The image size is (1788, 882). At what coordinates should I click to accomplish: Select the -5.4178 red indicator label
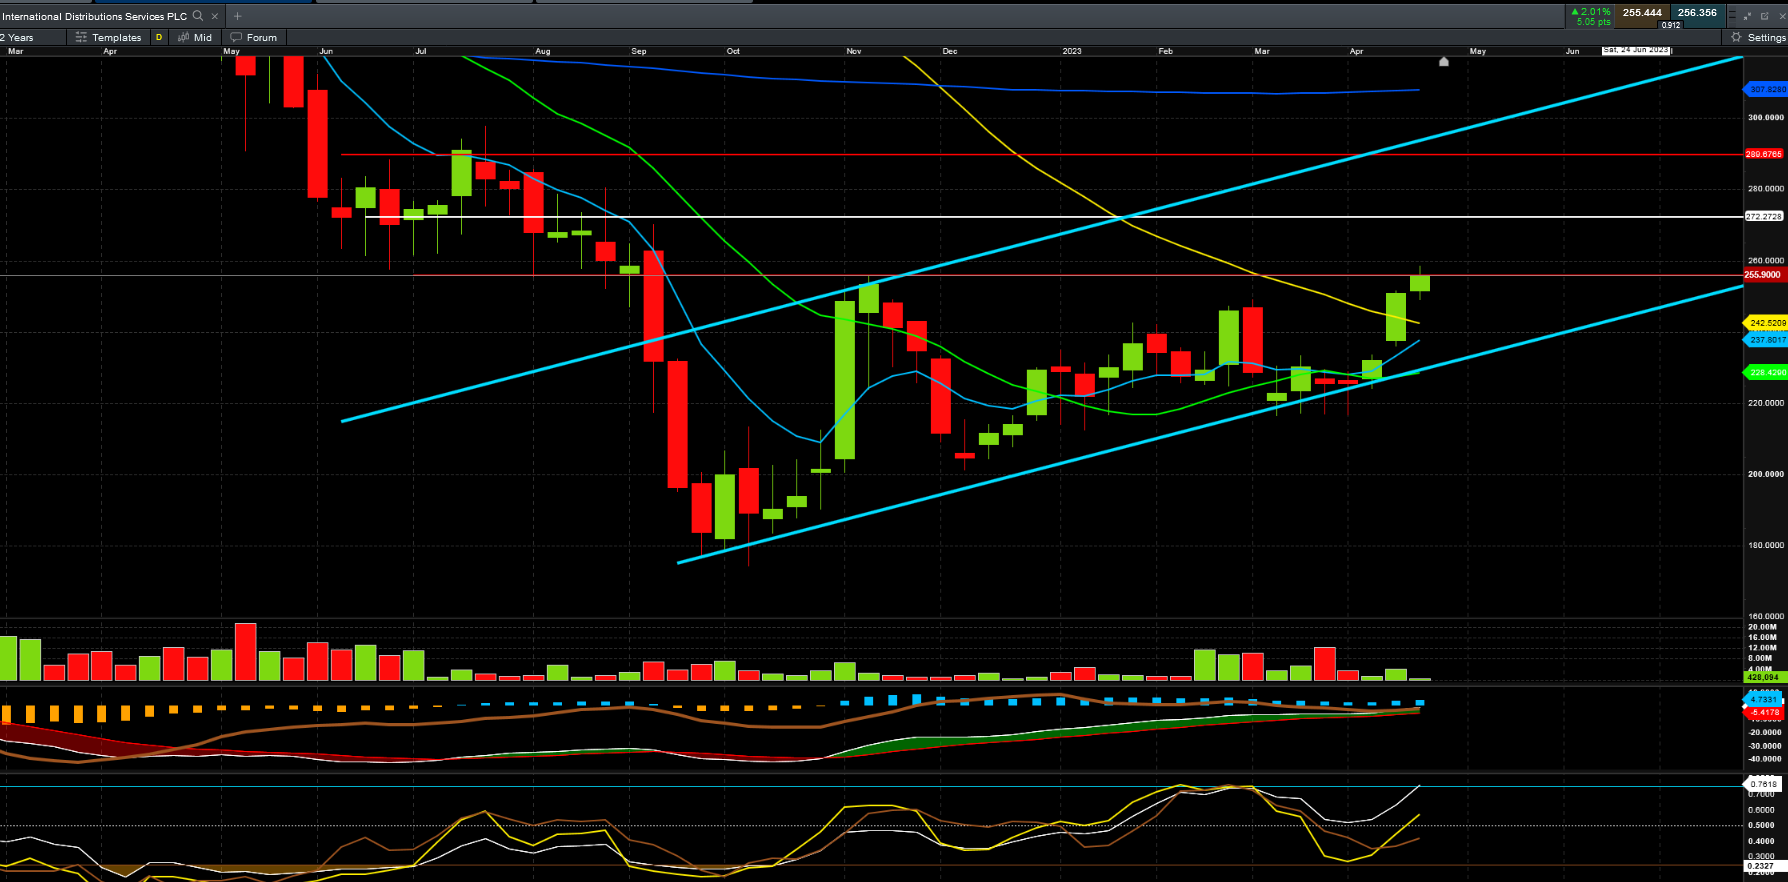click(1764, 712)
